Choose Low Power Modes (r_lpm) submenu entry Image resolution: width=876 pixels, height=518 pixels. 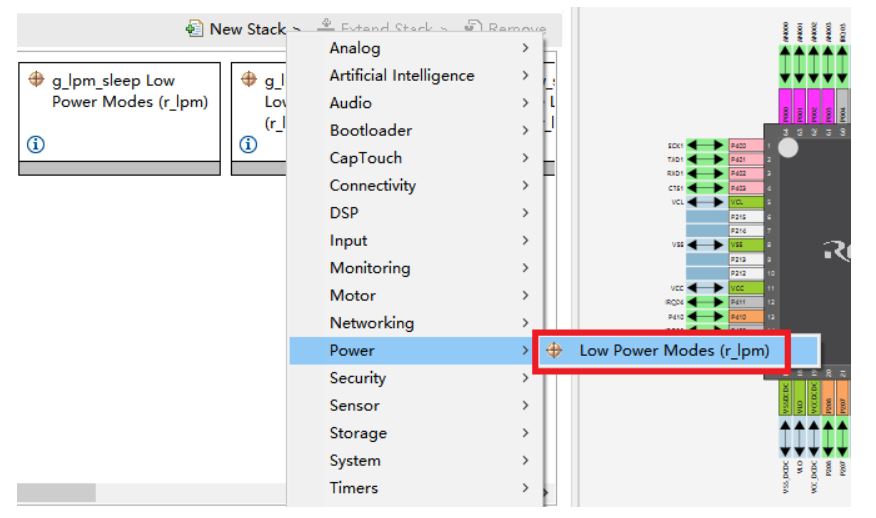(674, 350)
